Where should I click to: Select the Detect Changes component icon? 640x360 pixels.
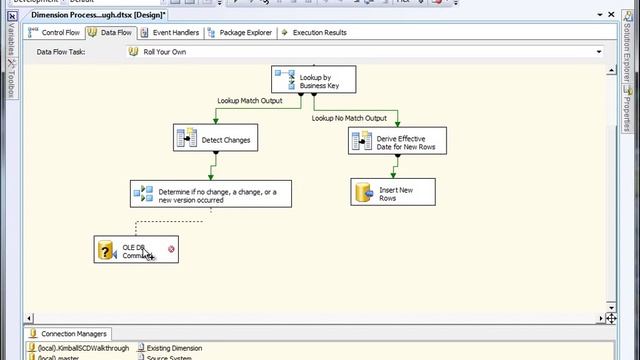pos(187,138)
